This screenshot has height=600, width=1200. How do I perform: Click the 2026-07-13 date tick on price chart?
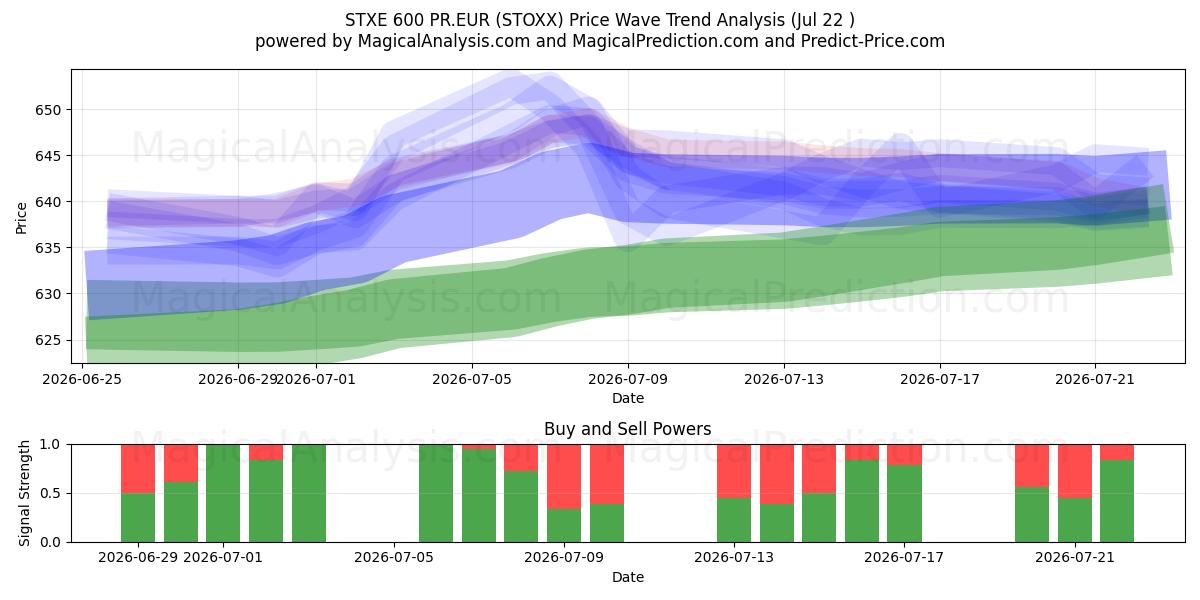(x=783, y=379)
